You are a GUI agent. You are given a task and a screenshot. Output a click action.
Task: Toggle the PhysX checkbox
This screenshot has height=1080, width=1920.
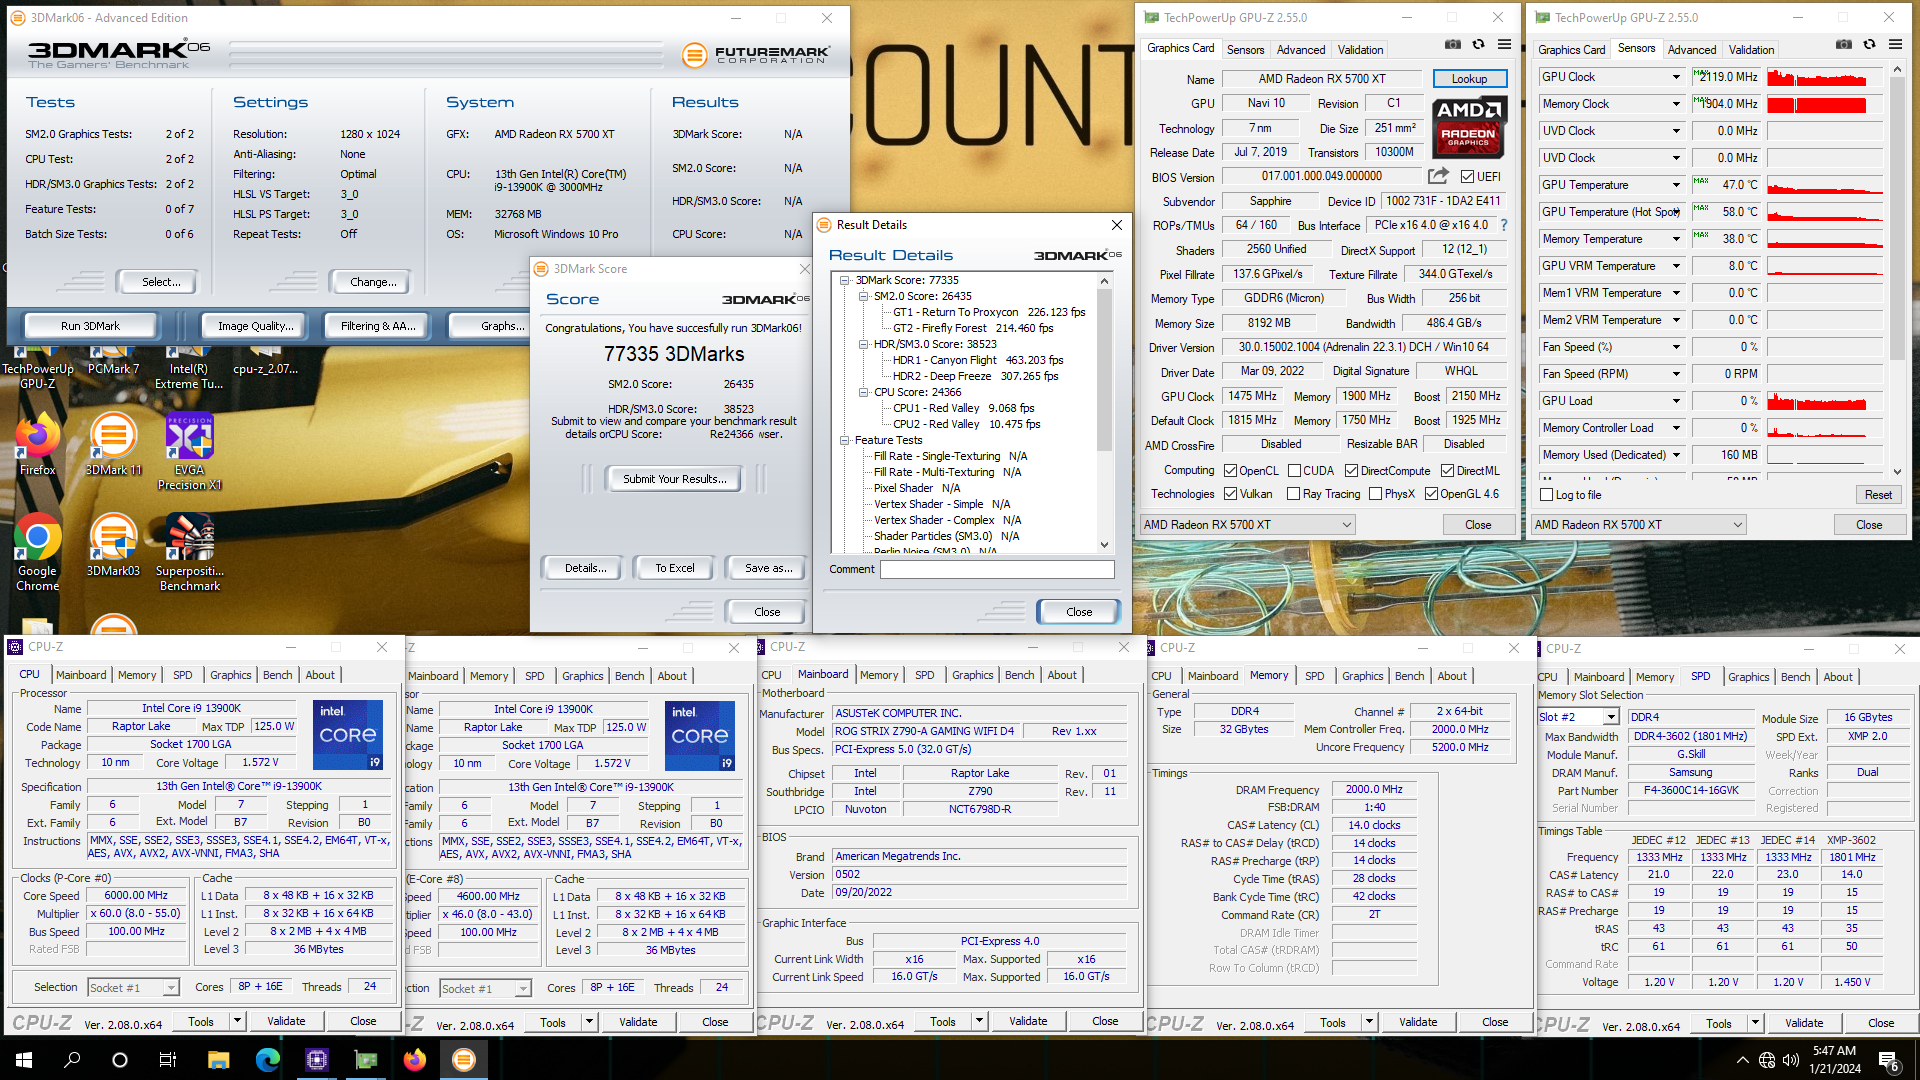point(1375,494)
